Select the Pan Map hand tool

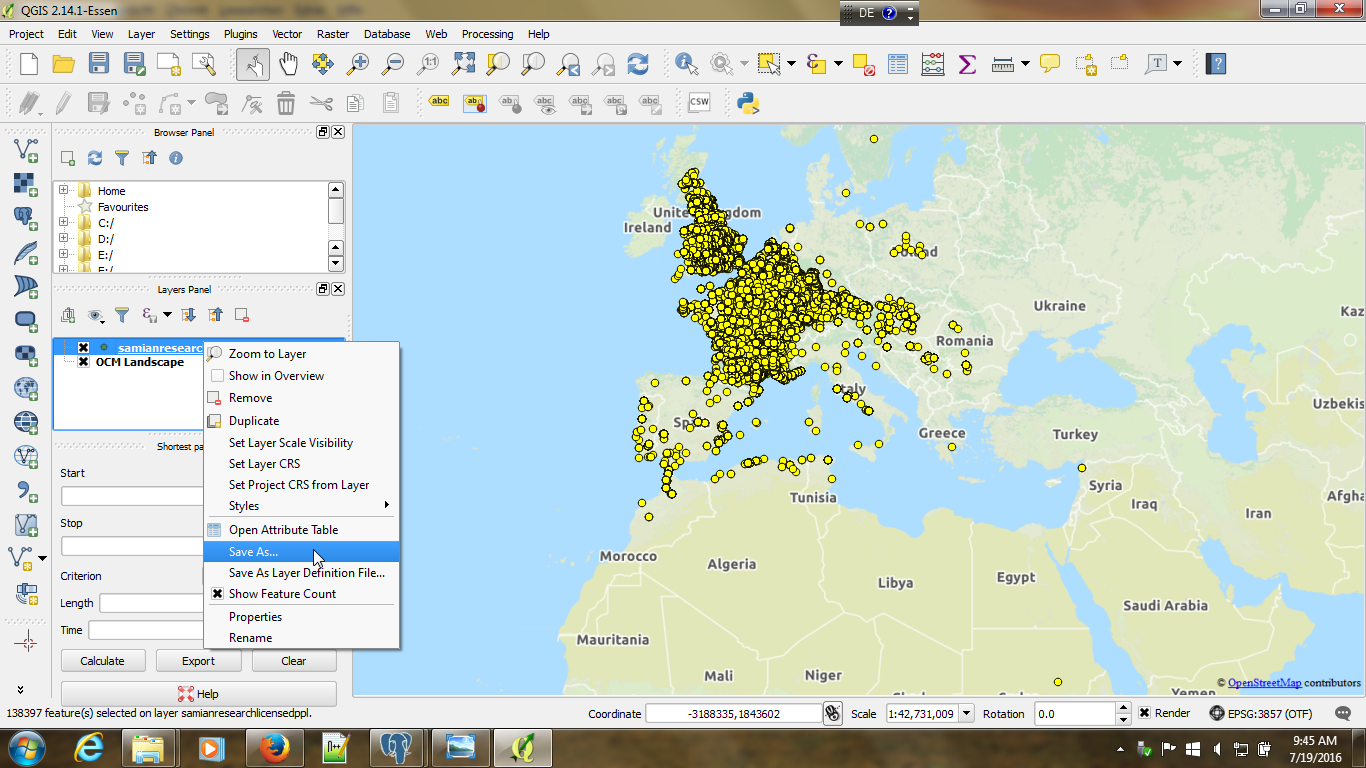(288, 64)
